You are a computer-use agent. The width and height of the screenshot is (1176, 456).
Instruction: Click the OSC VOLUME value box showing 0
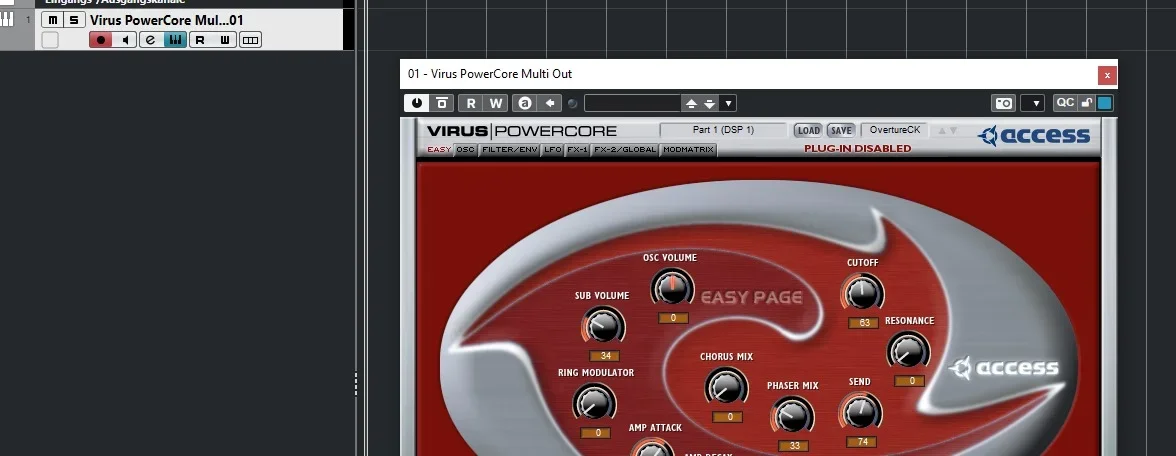click(674, 318)
